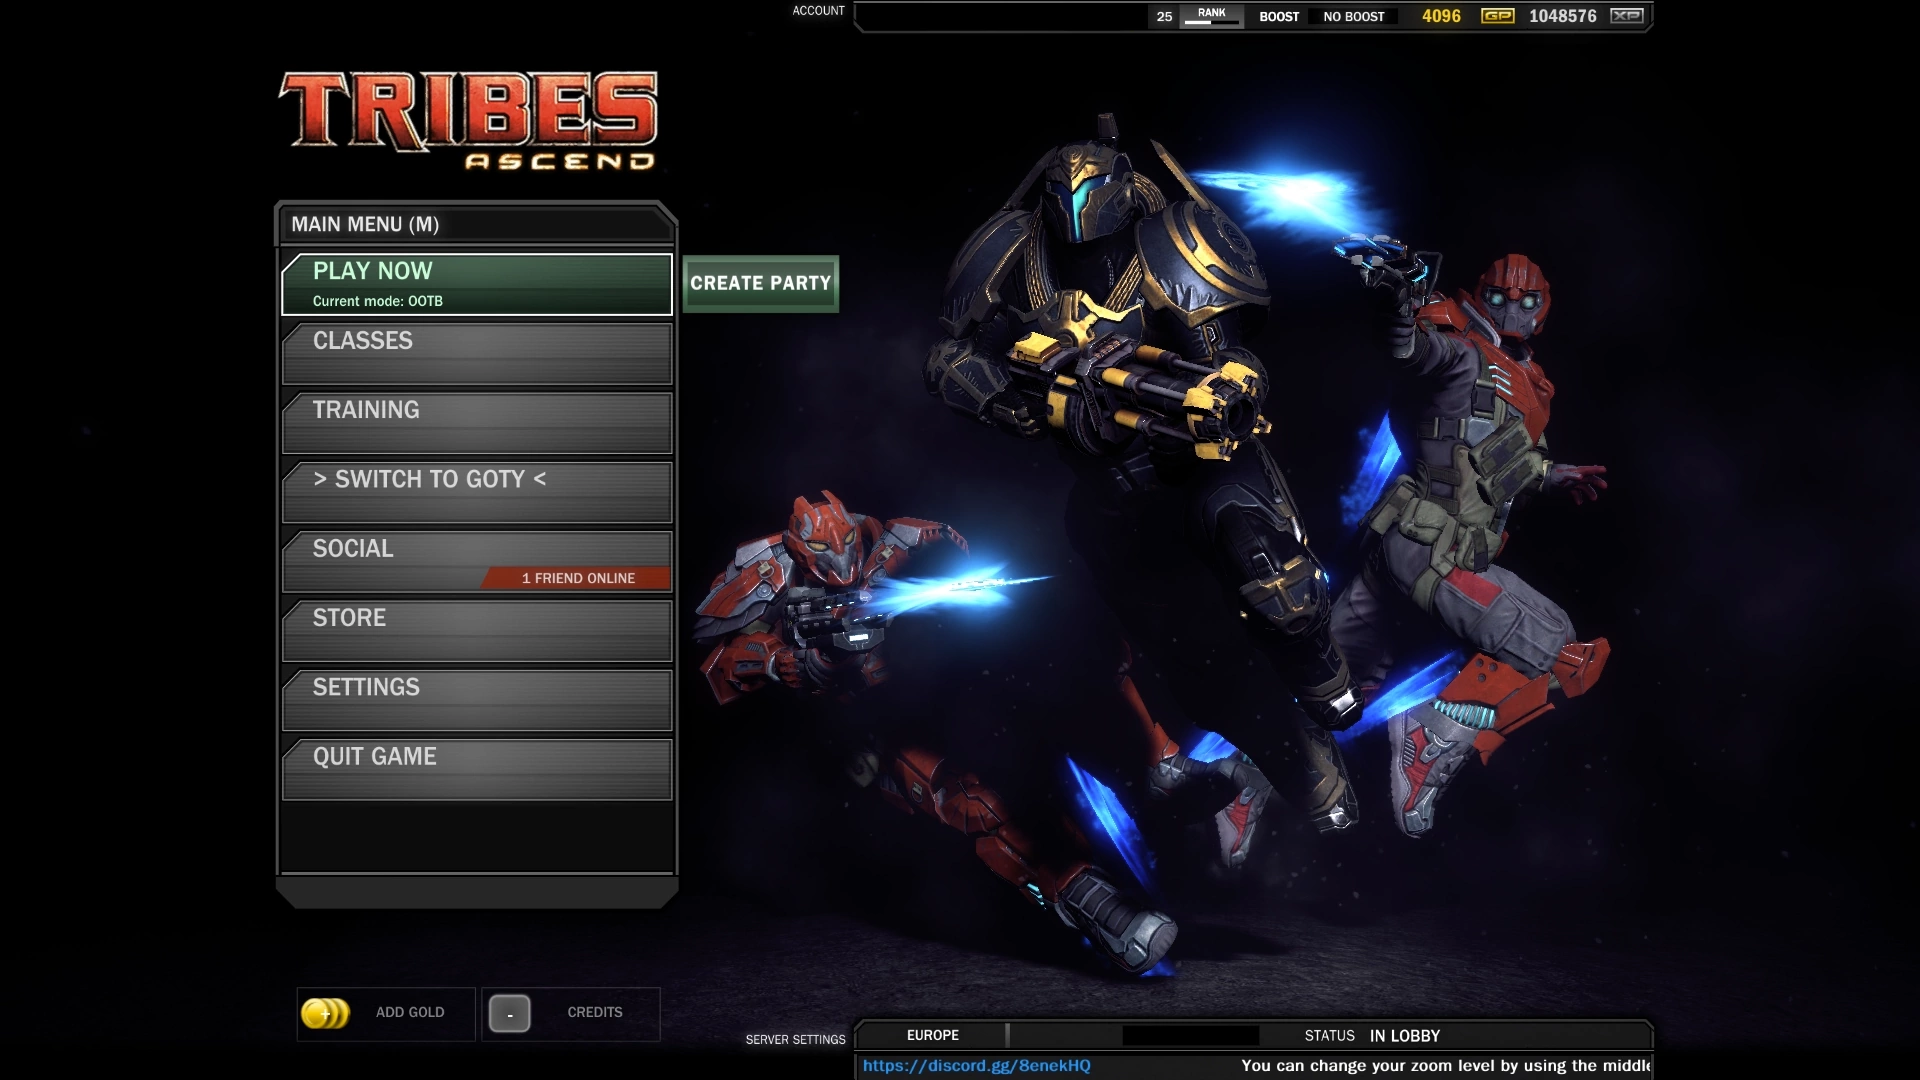Click the Tribes Ascend logo
The image size is (1920, 1080).
point(468,121)
